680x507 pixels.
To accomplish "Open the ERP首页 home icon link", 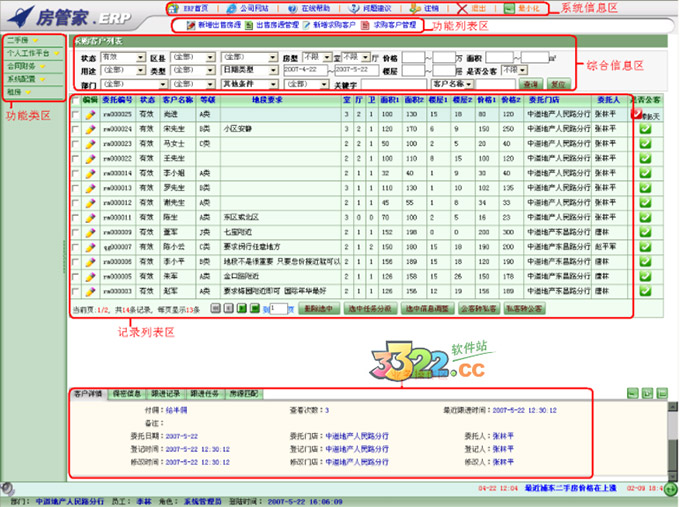I will (189, 8).
